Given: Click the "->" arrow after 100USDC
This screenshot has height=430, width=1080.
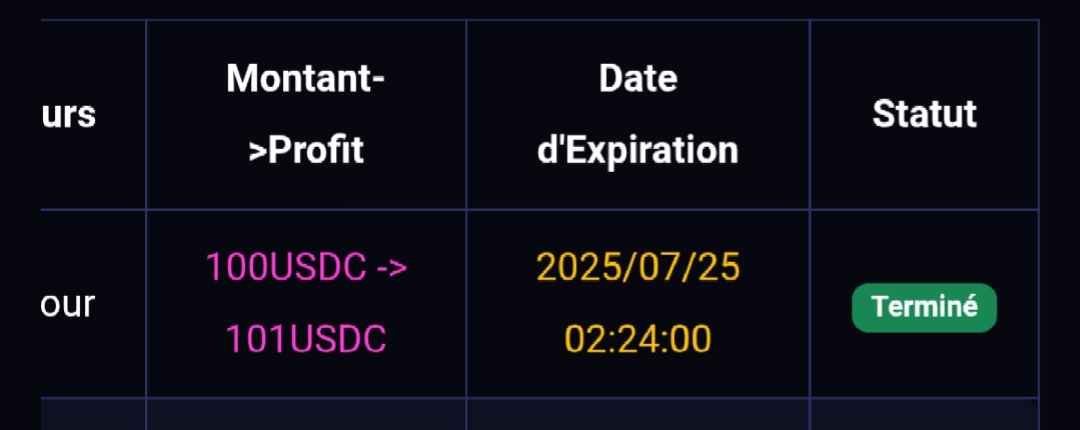Looking at the screenshot, I should click(x=391, y=268).
